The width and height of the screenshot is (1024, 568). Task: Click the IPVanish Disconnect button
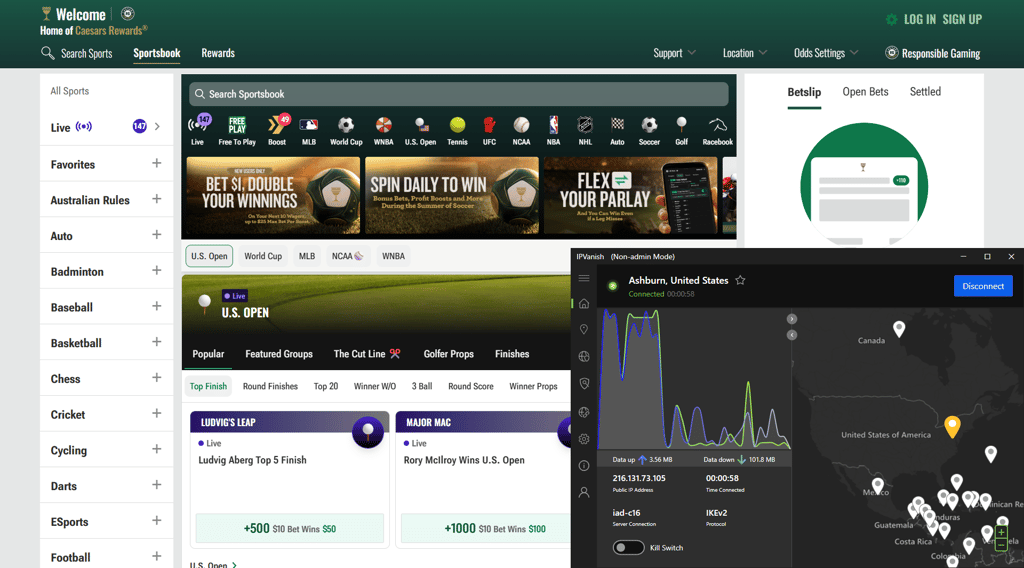click(x=983, y=286)
